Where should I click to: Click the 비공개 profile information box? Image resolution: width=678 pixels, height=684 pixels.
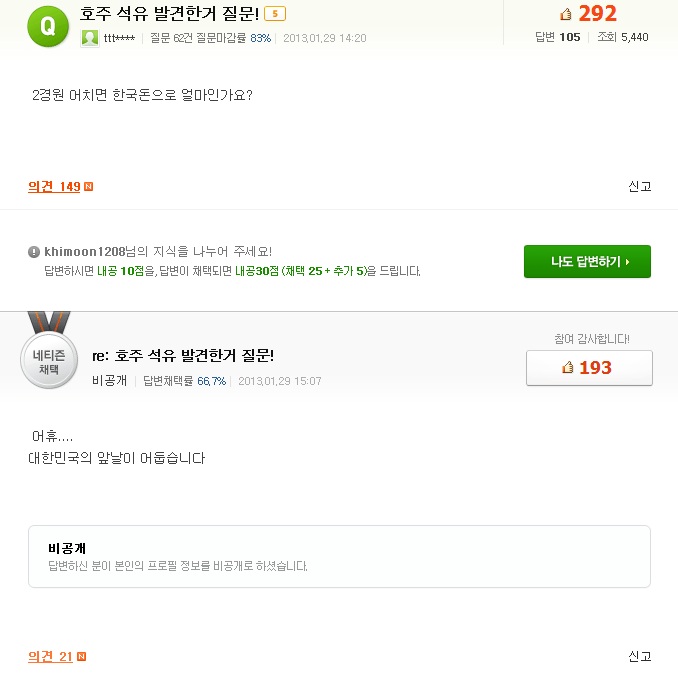point(339,557)
